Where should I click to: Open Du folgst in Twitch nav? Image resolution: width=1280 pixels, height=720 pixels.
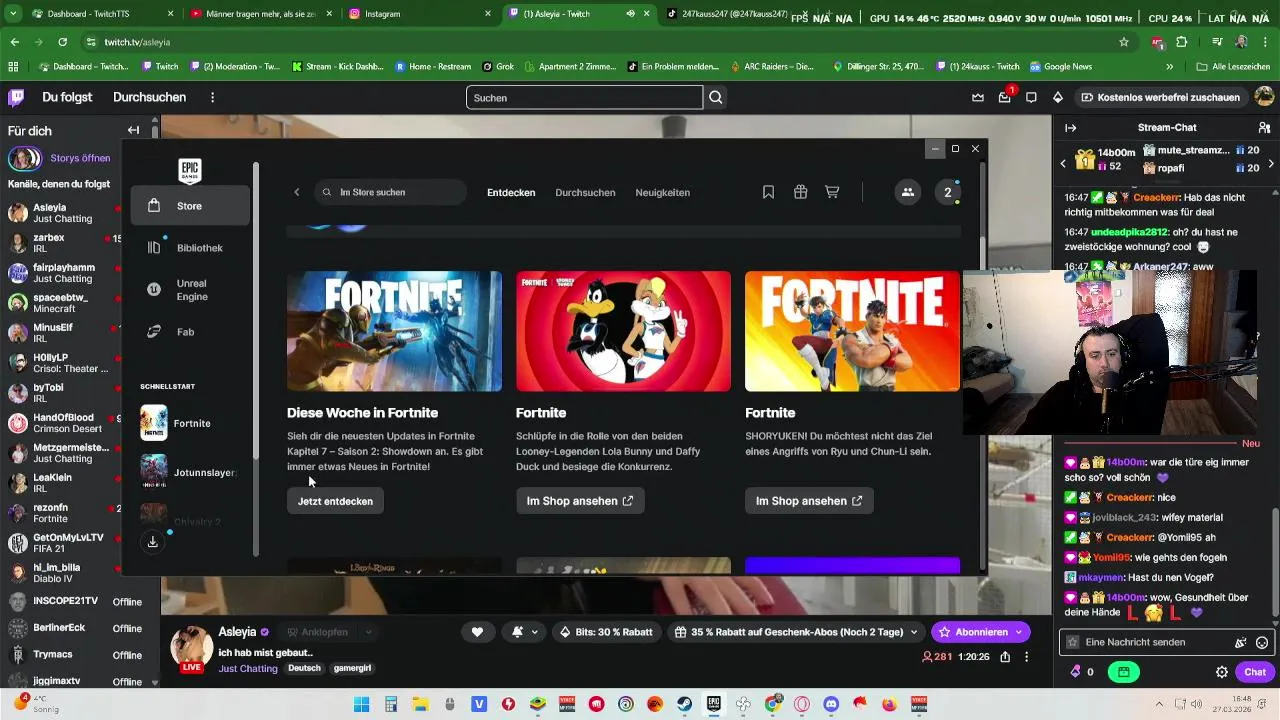coord(68,97)
